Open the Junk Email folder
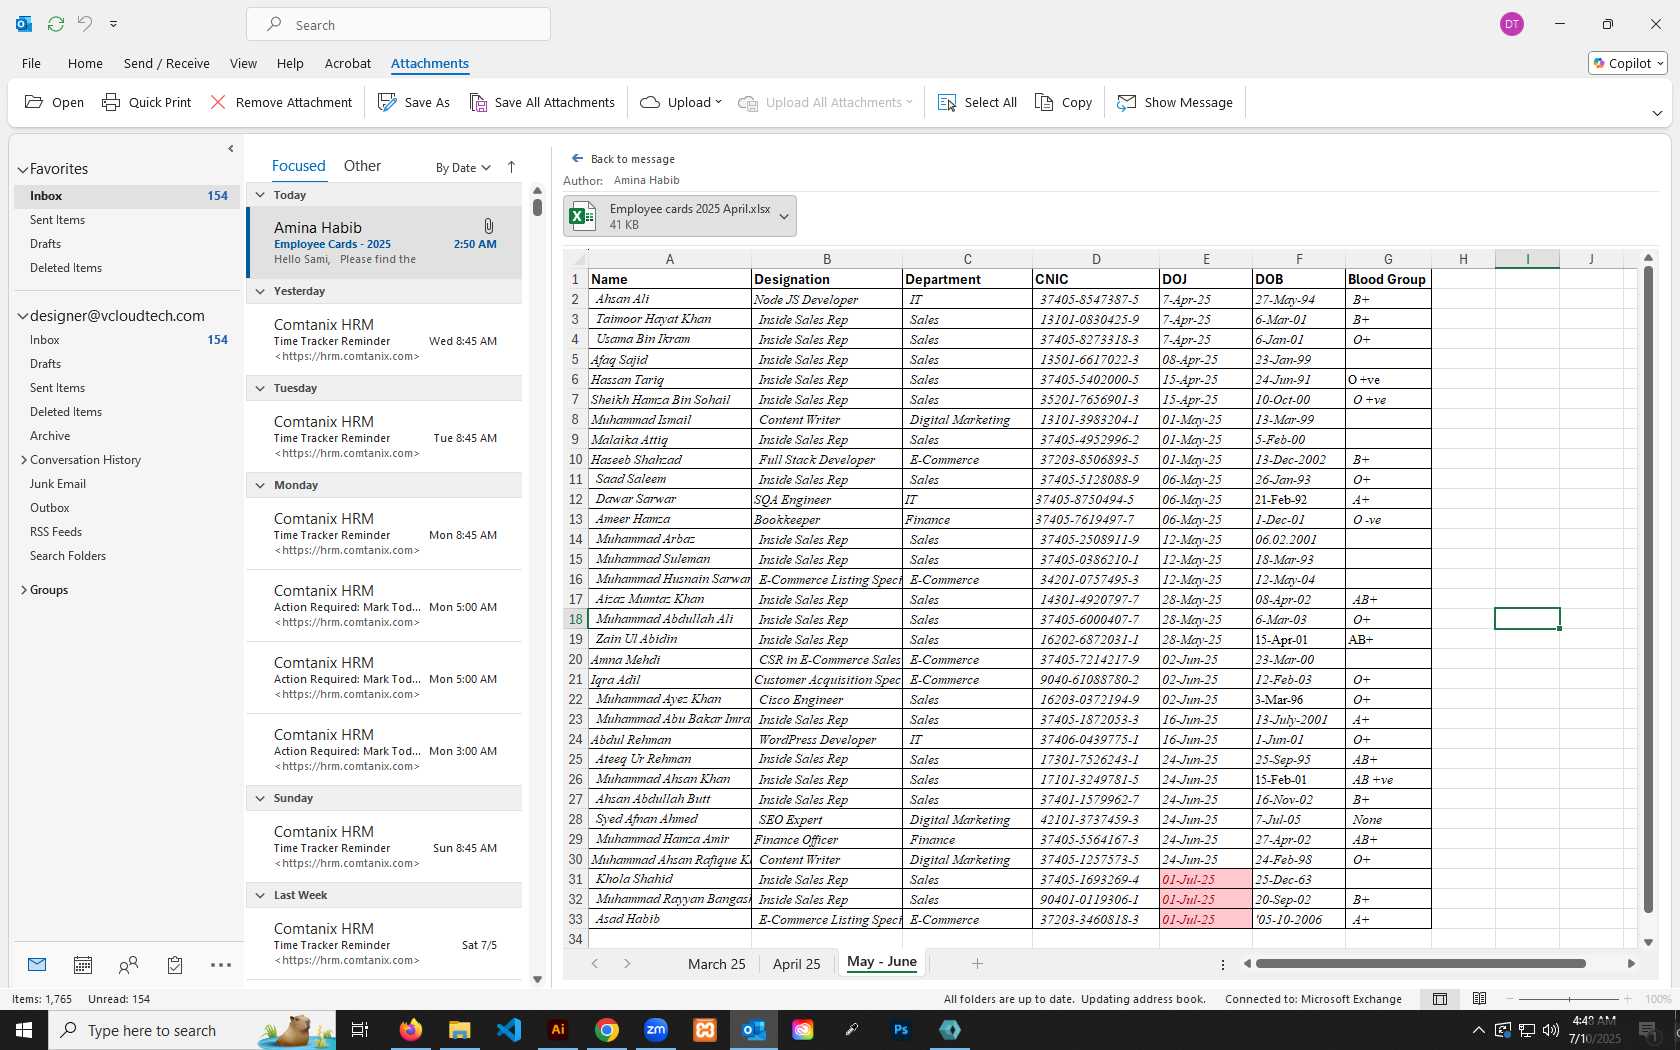 58,484
